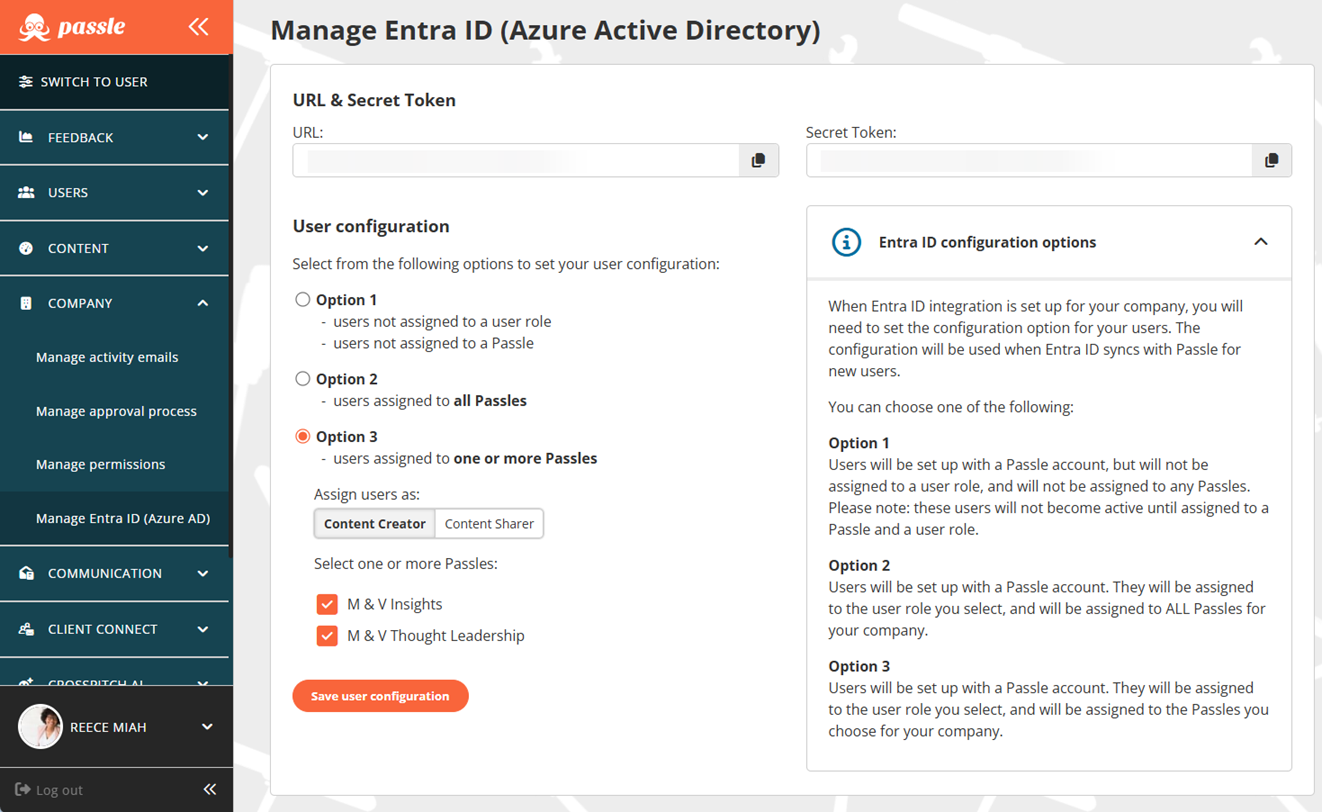1322x812 pixels.
Task: Click the Entra ID configuration options heading
Action: coord(987,242)
